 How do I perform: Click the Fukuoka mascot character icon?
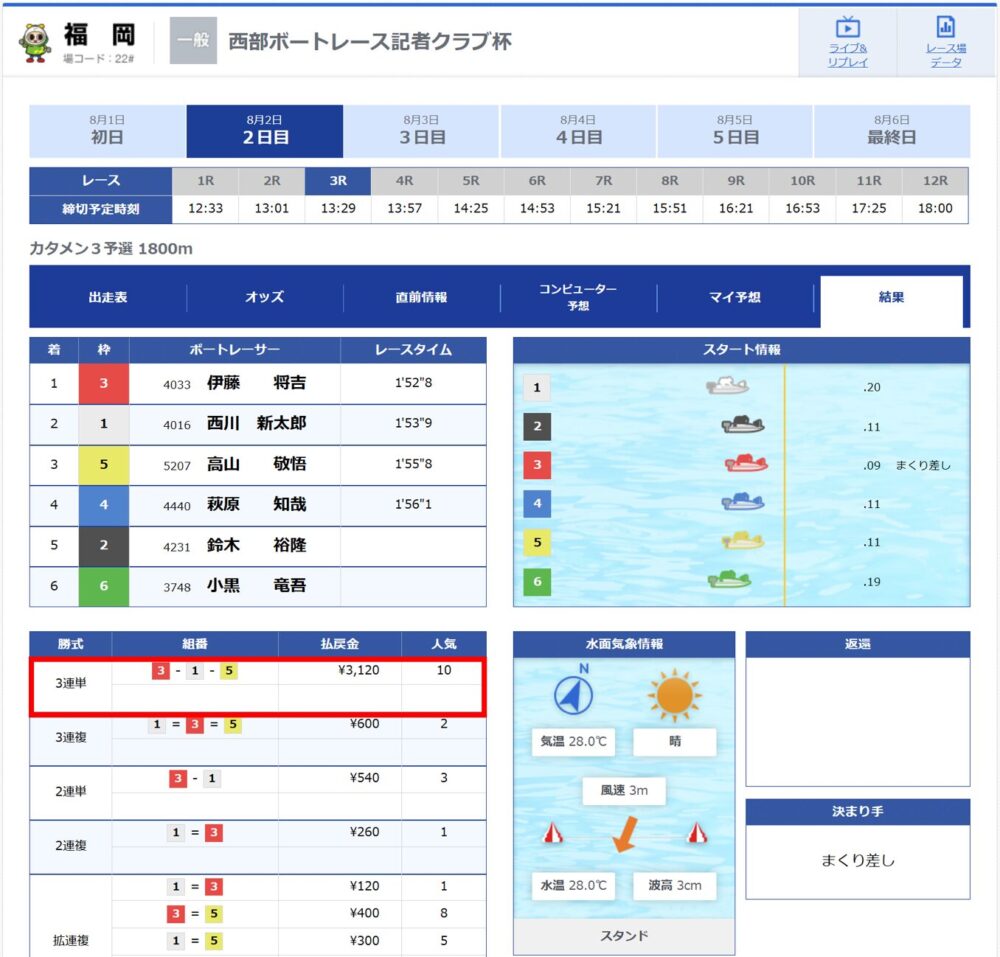[35, 43]
